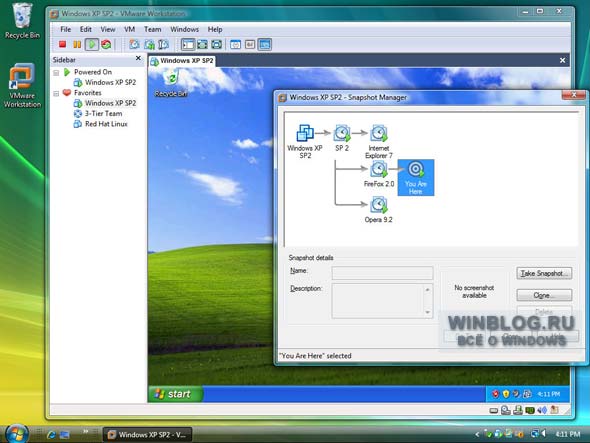Click the XP start button
The width and height of the screenshot is (590, 443).
point(175,394)
